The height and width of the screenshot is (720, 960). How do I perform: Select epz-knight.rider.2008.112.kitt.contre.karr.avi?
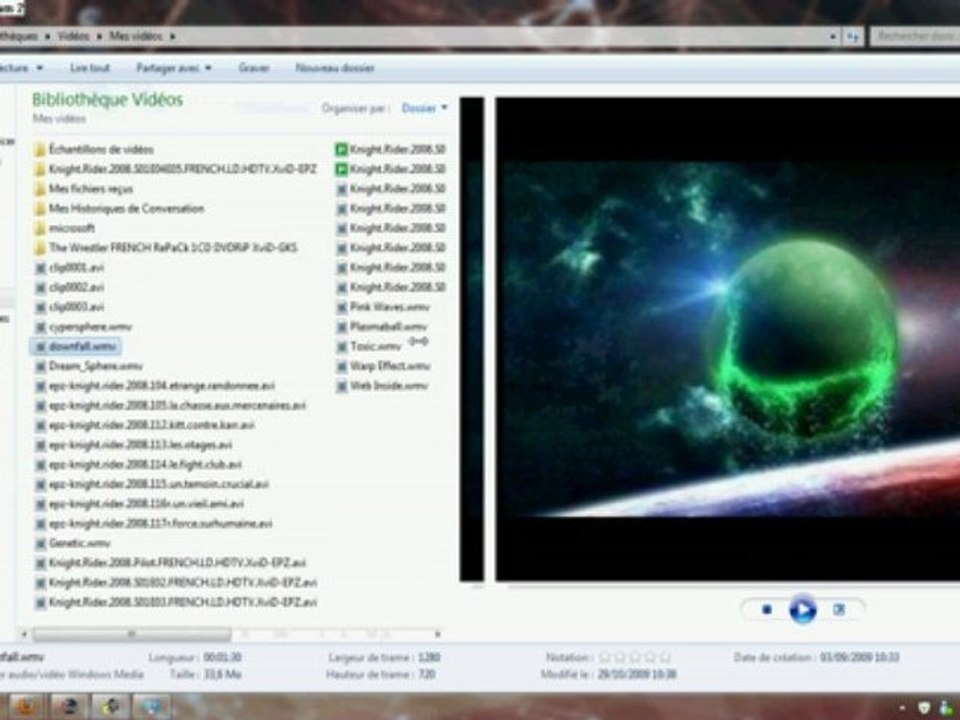click(x=151, y=425)
